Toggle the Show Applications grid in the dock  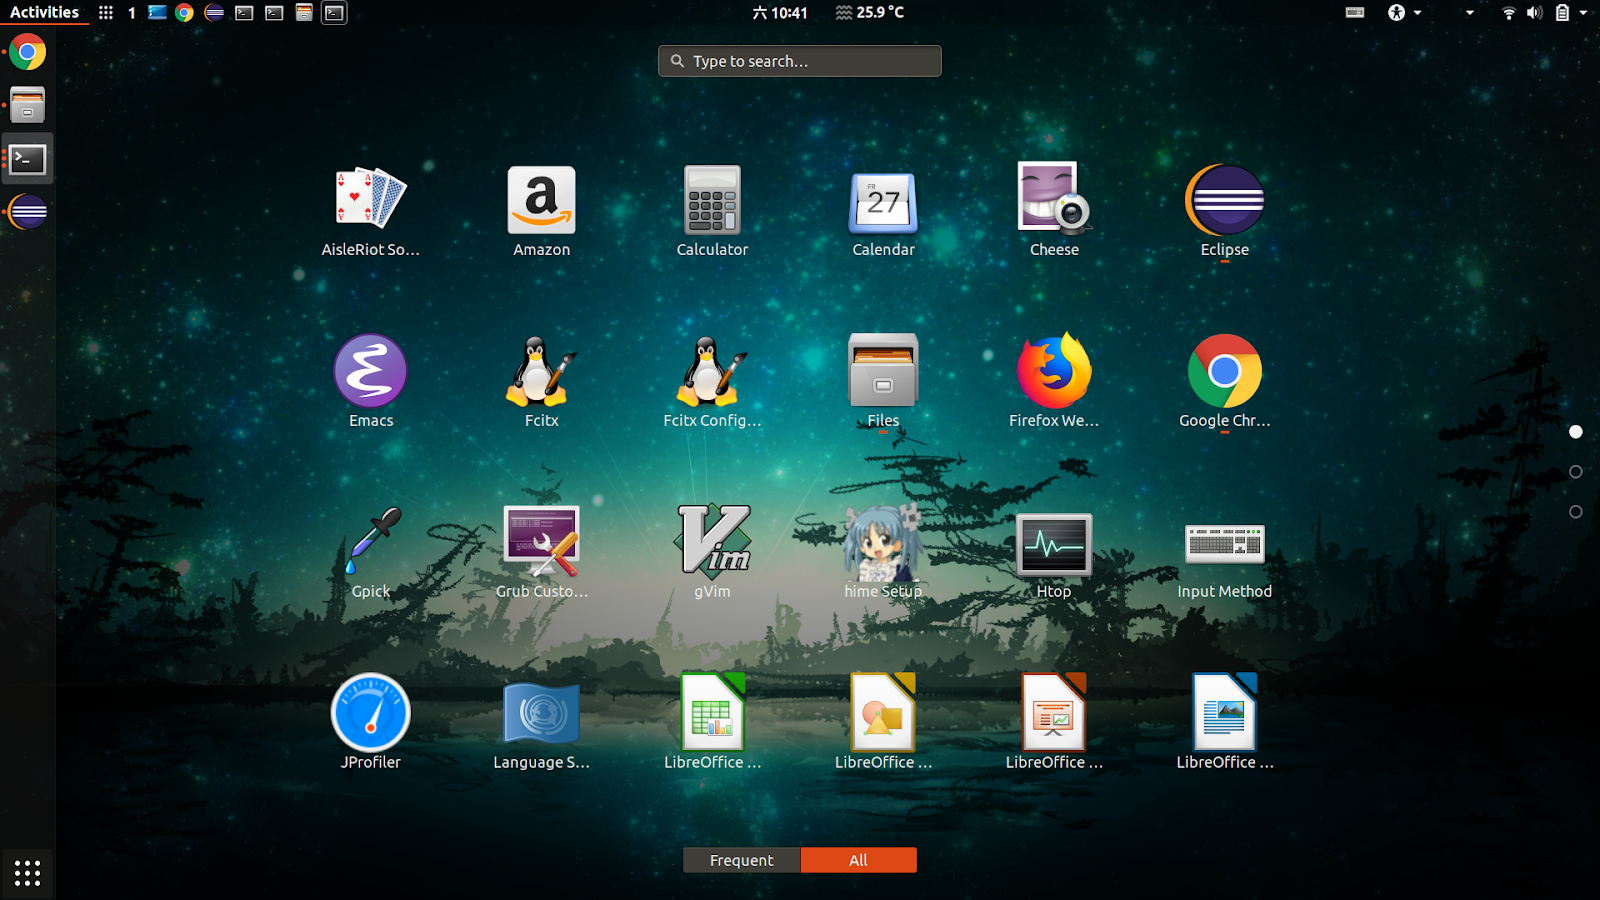point(27,873)
